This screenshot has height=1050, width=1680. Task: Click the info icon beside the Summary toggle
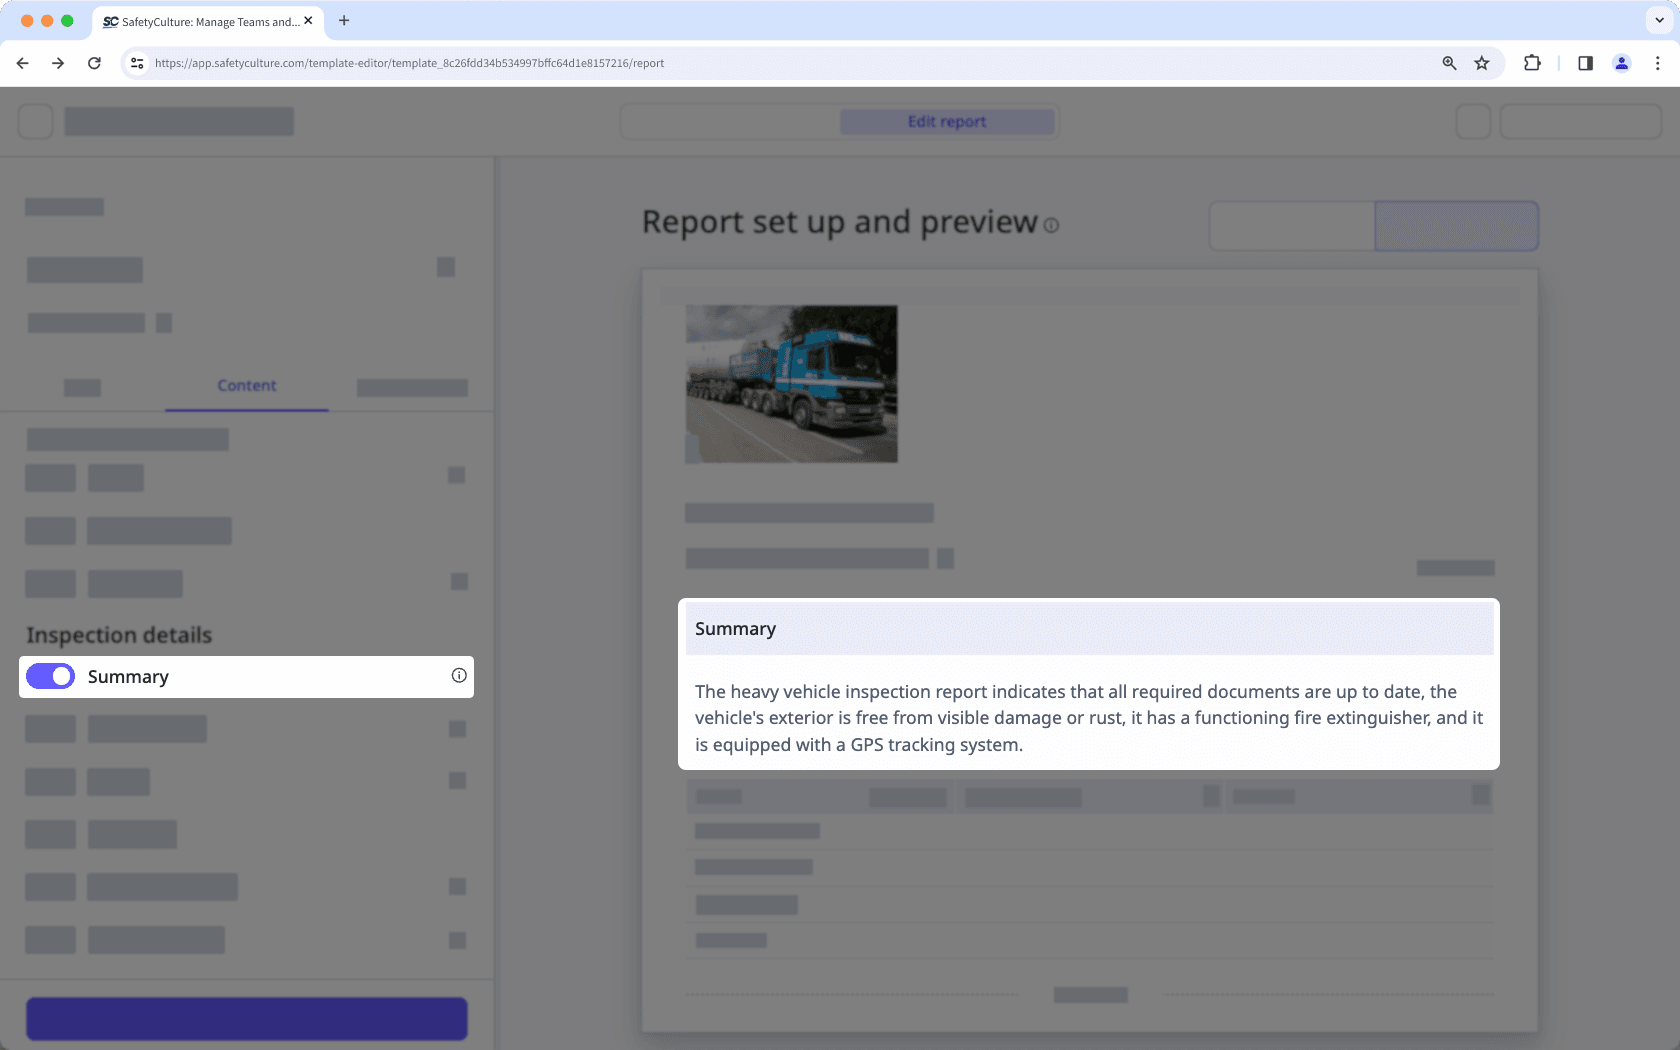[x=459, y=675]
